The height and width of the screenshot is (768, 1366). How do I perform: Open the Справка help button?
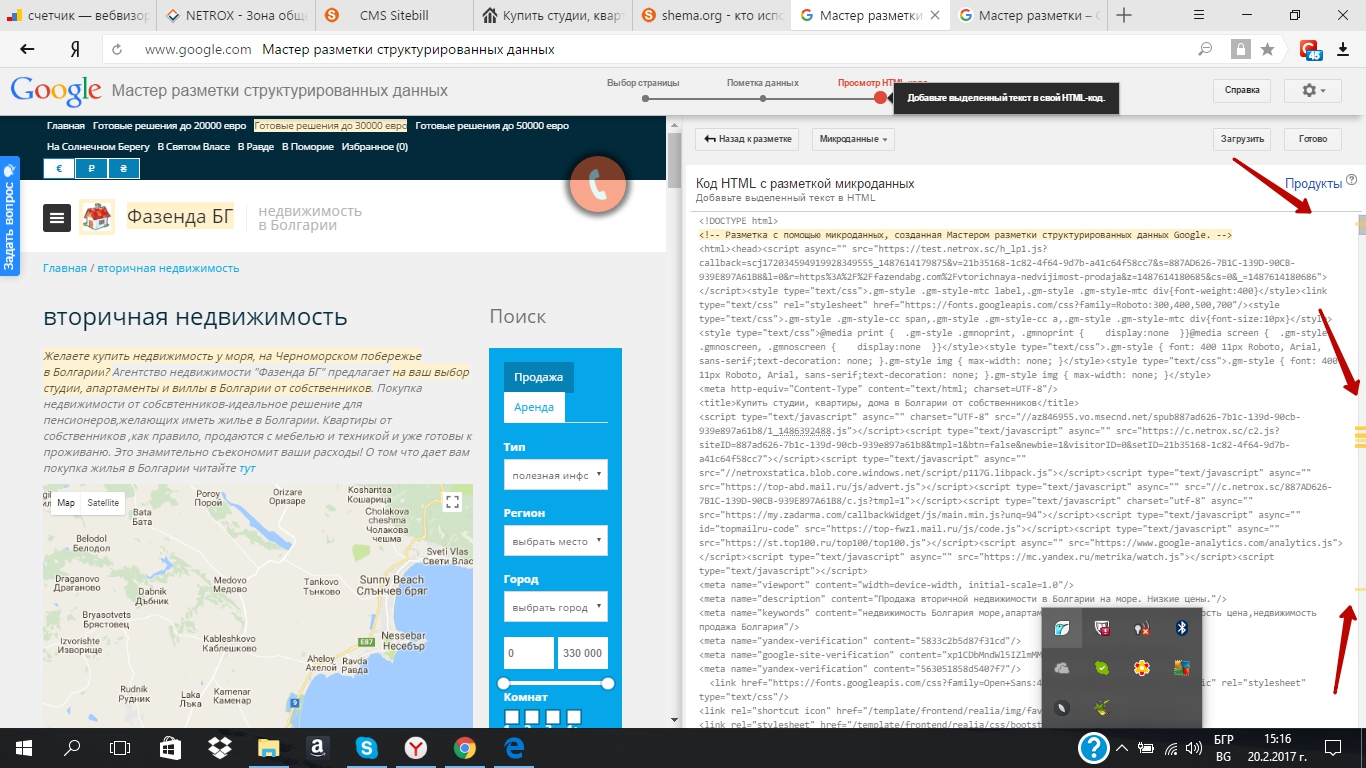click(1242, 90)
